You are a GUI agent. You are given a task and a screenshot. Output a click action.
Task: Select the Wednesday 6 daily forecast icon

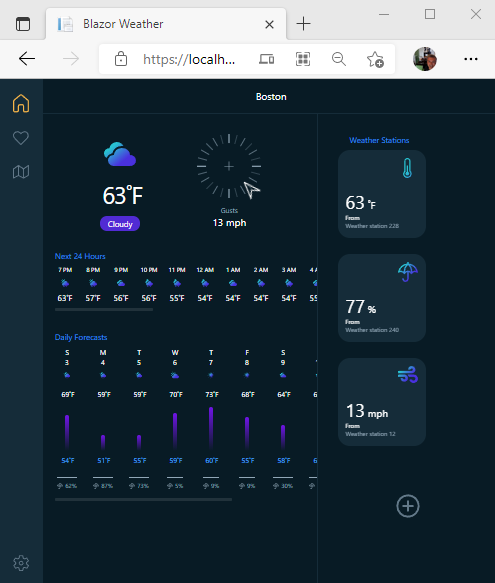click(x=175, y=375)
